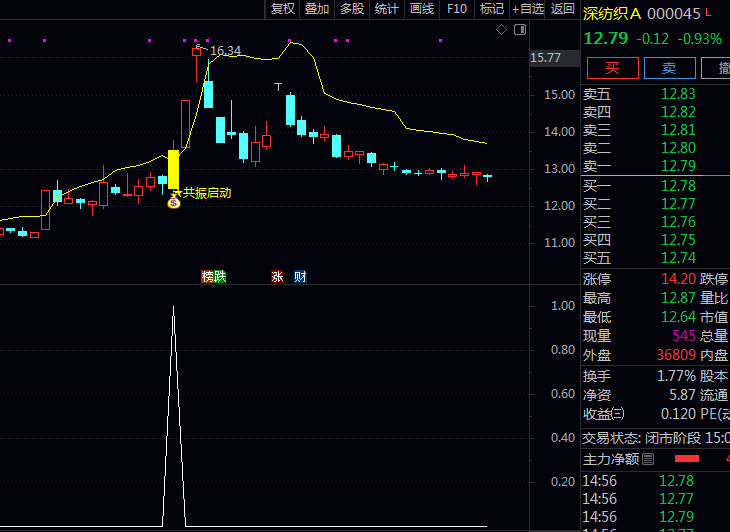
Task: Open list icon beside 主力净额
Action: pyautogui.click(x=648, y=459)
